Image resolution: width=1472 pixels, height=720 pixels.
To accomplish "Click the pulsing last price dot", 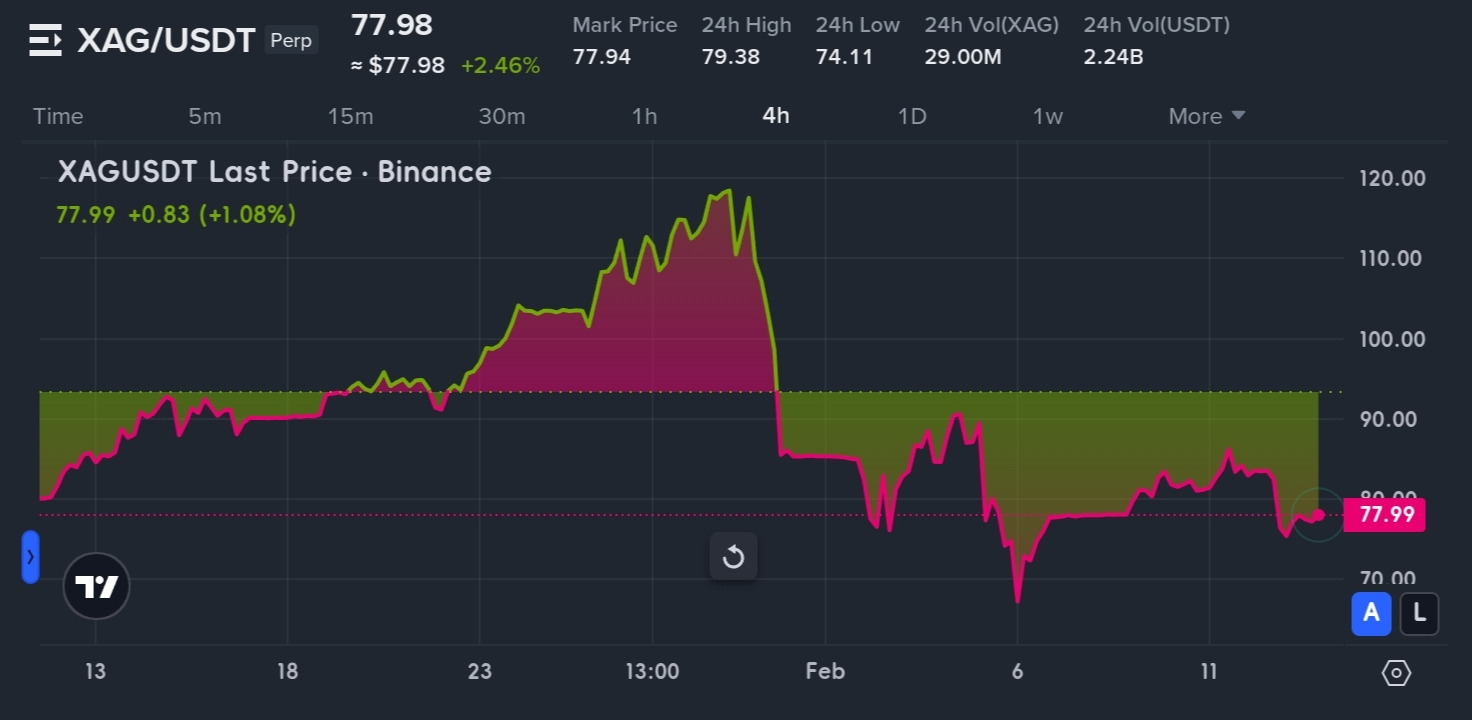I will [x=1318, y=515].
